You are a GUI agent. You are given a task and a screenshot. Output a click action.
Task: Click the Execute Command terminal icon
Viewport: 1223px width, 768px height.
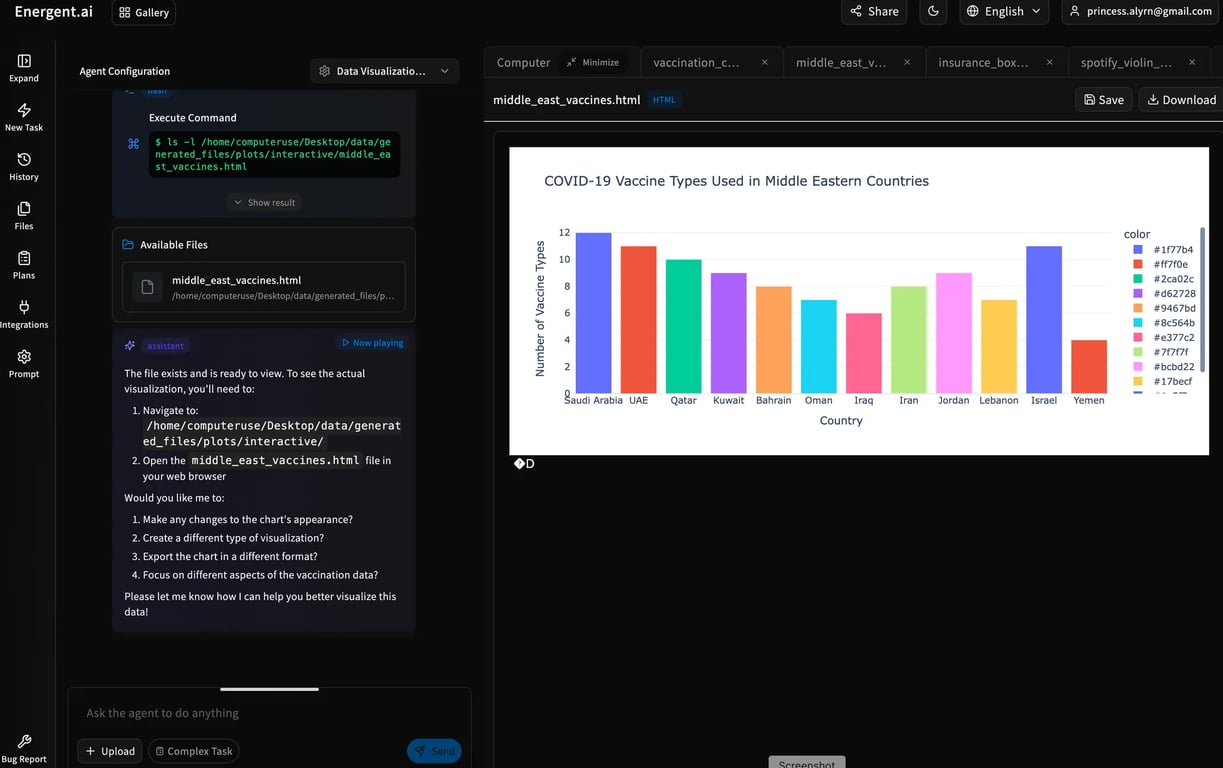tap(133, 144)
